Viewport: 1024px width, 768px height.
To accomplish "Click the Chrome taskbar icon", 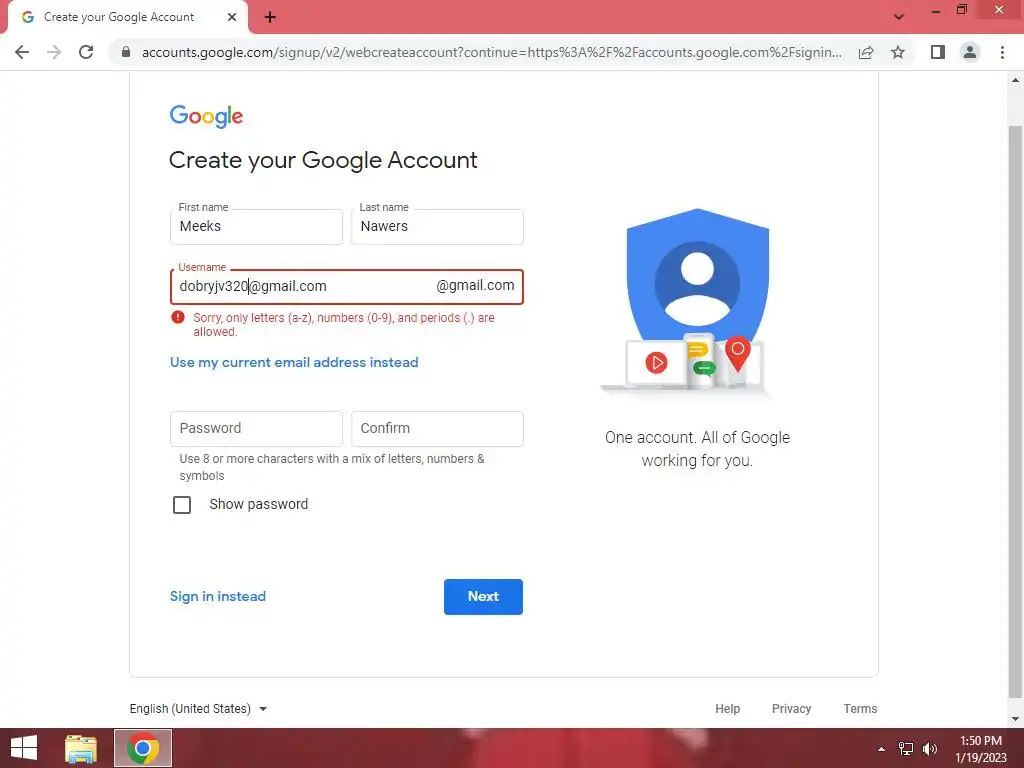I will click(143, 748).
